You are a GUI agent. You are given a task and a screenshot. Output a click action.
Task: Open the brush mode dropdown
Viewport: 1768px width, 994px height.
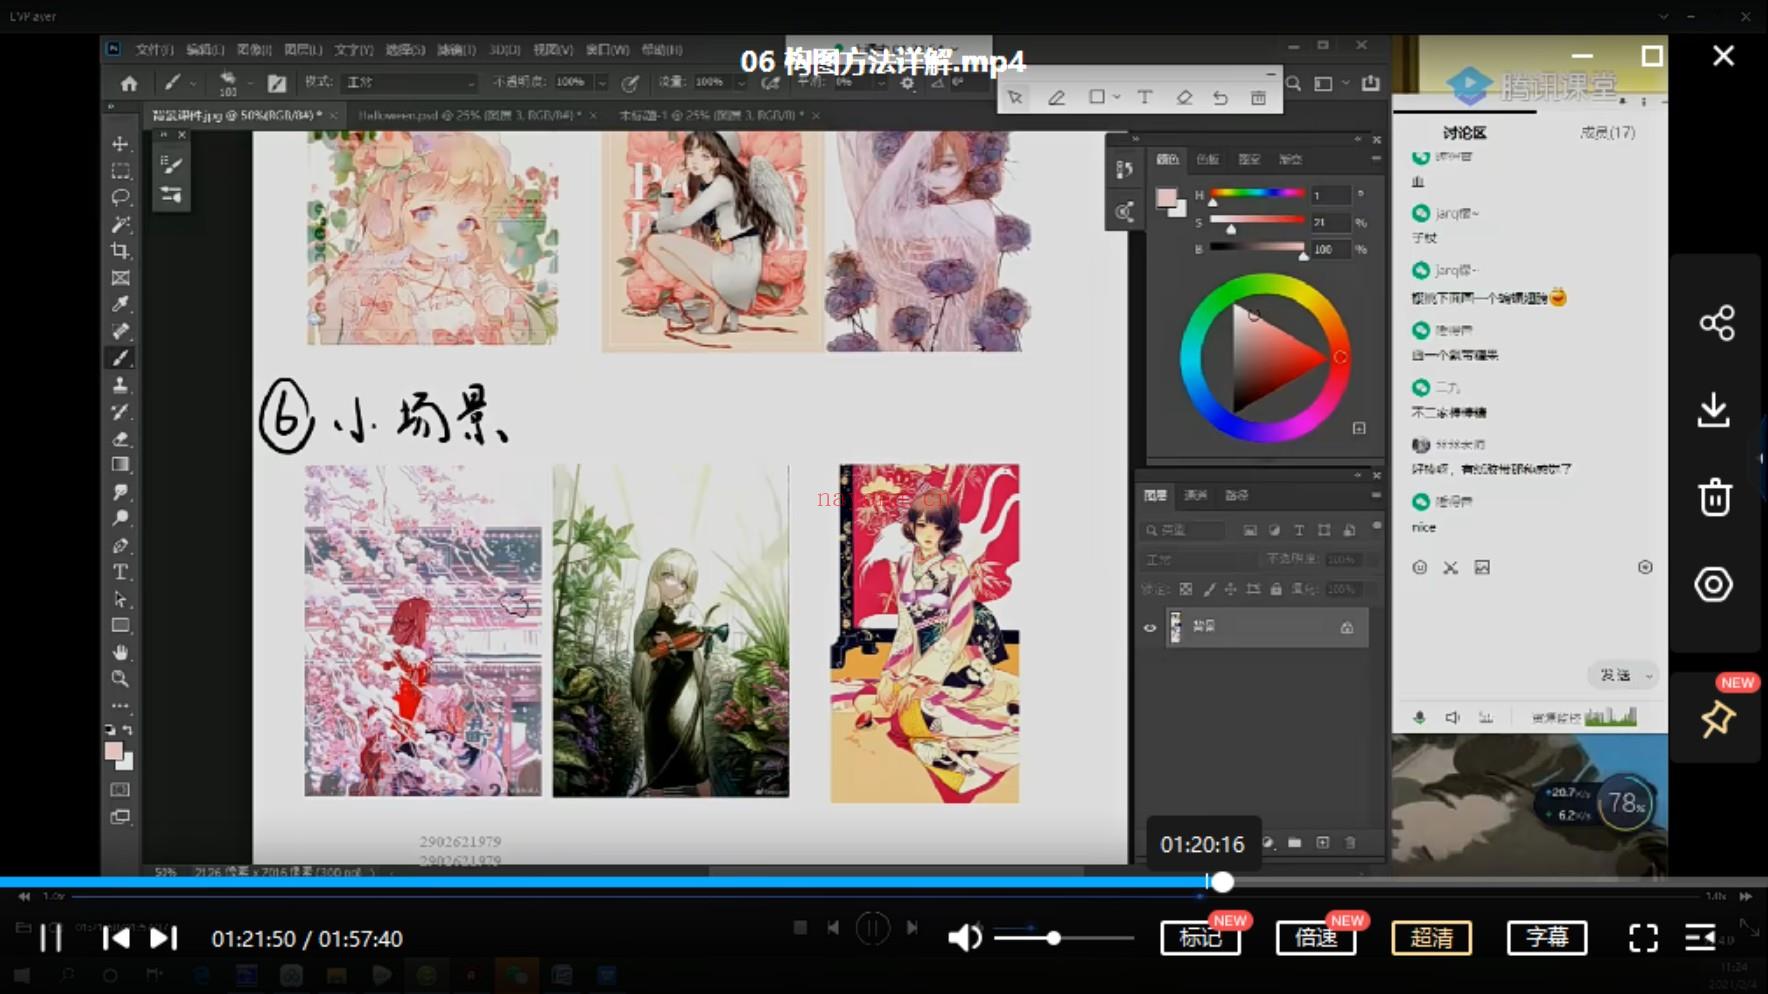tap(410, 82)
